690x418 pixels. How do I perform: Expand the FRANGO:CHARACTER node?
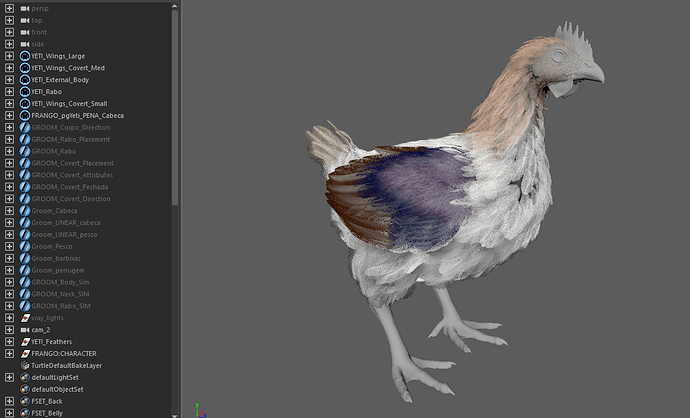9,354
